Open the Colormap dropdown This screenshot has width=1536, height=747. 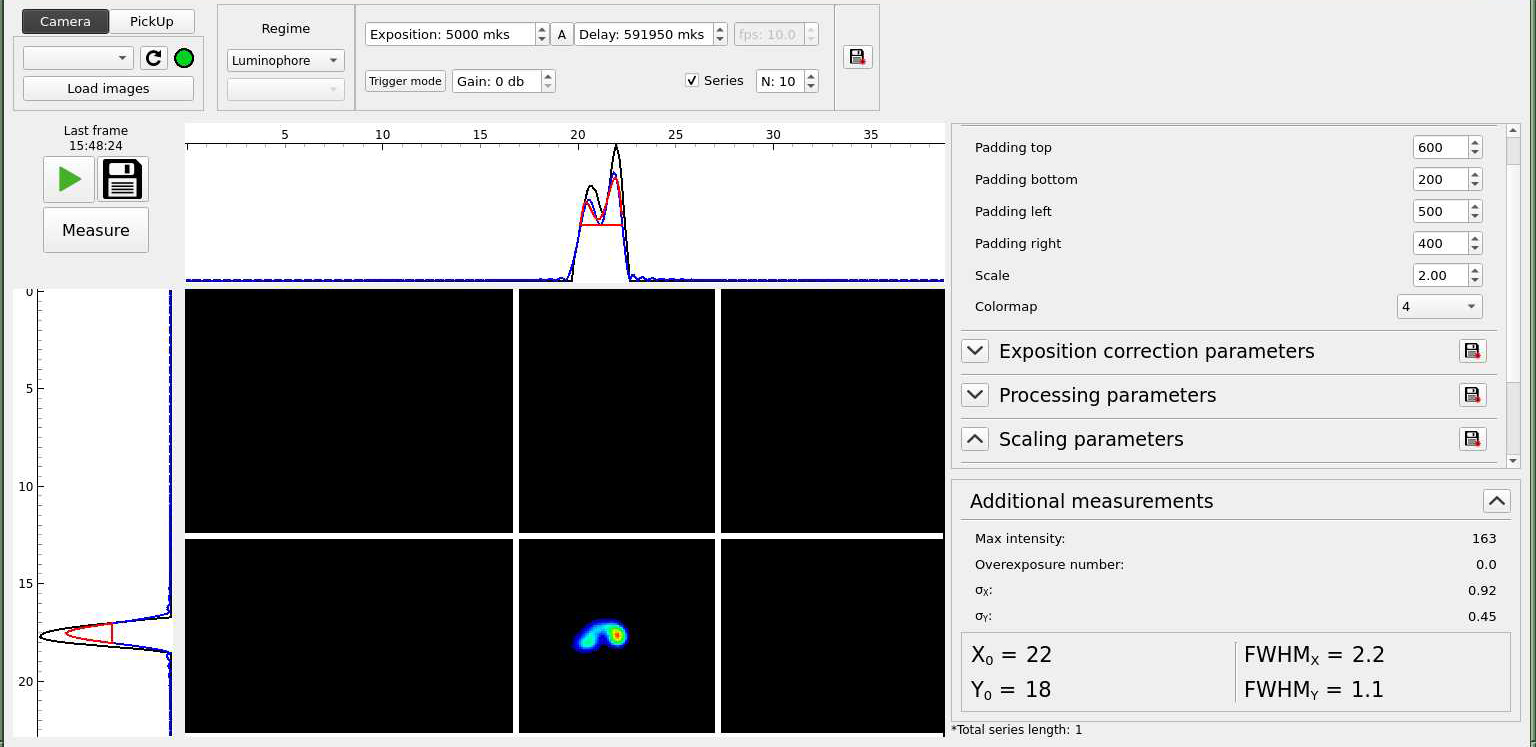pos(1439,307)
